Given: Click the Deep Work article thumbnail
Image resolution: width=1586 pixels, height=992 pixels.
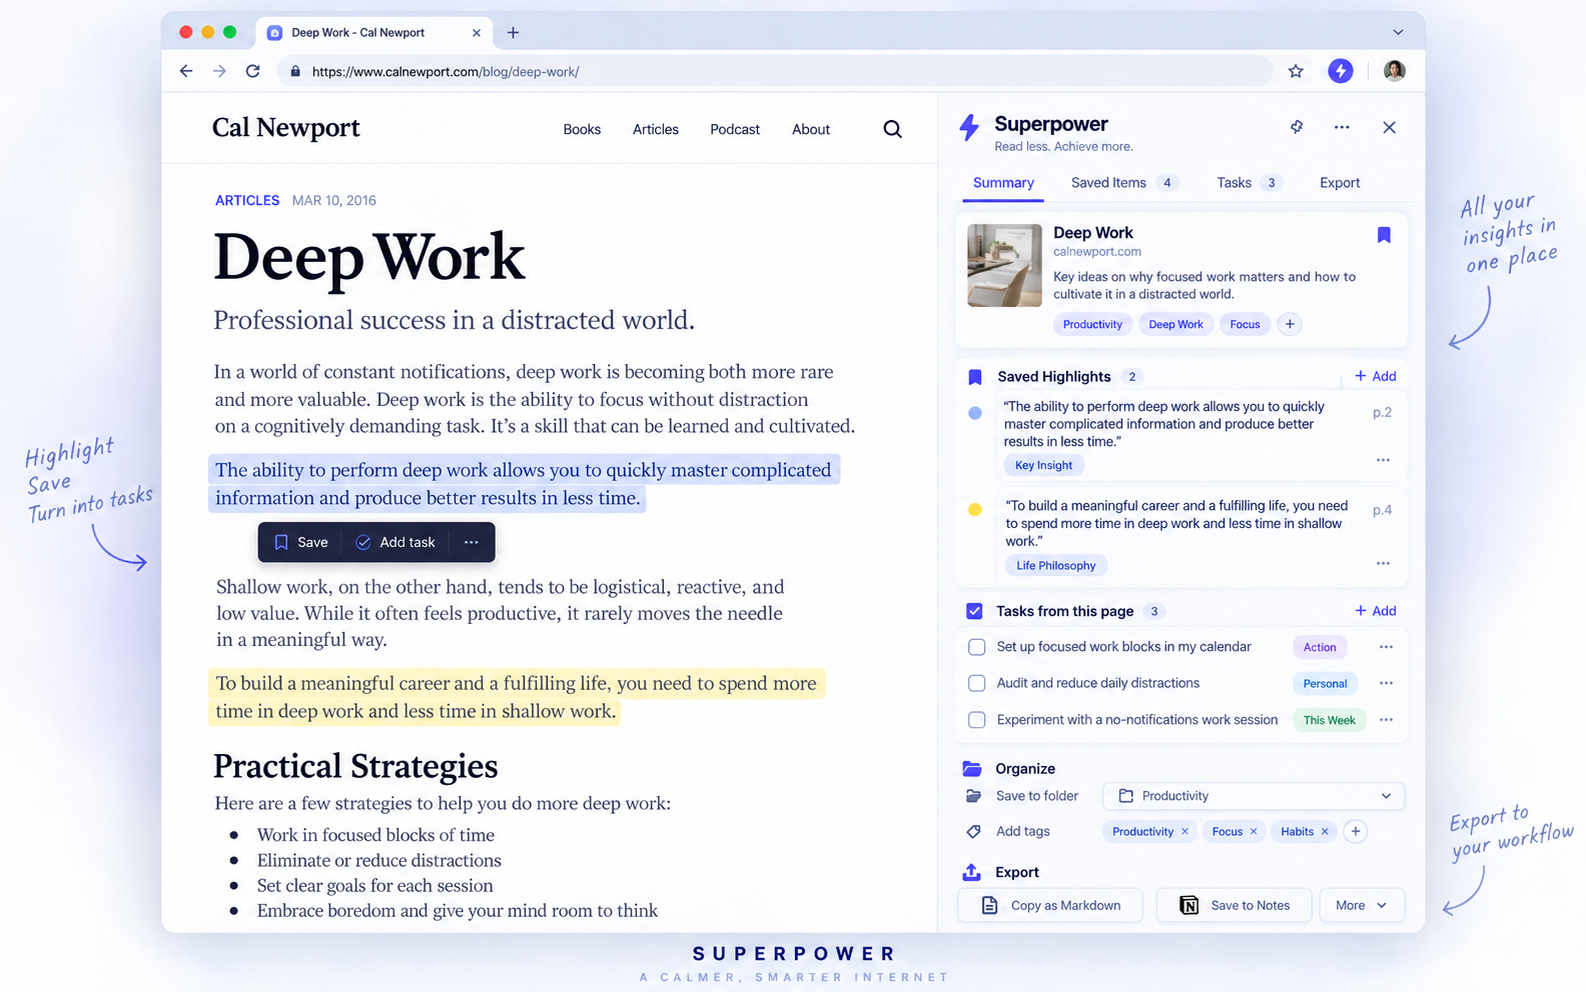Looking at the screenshot, I should tap(1005, 265).
